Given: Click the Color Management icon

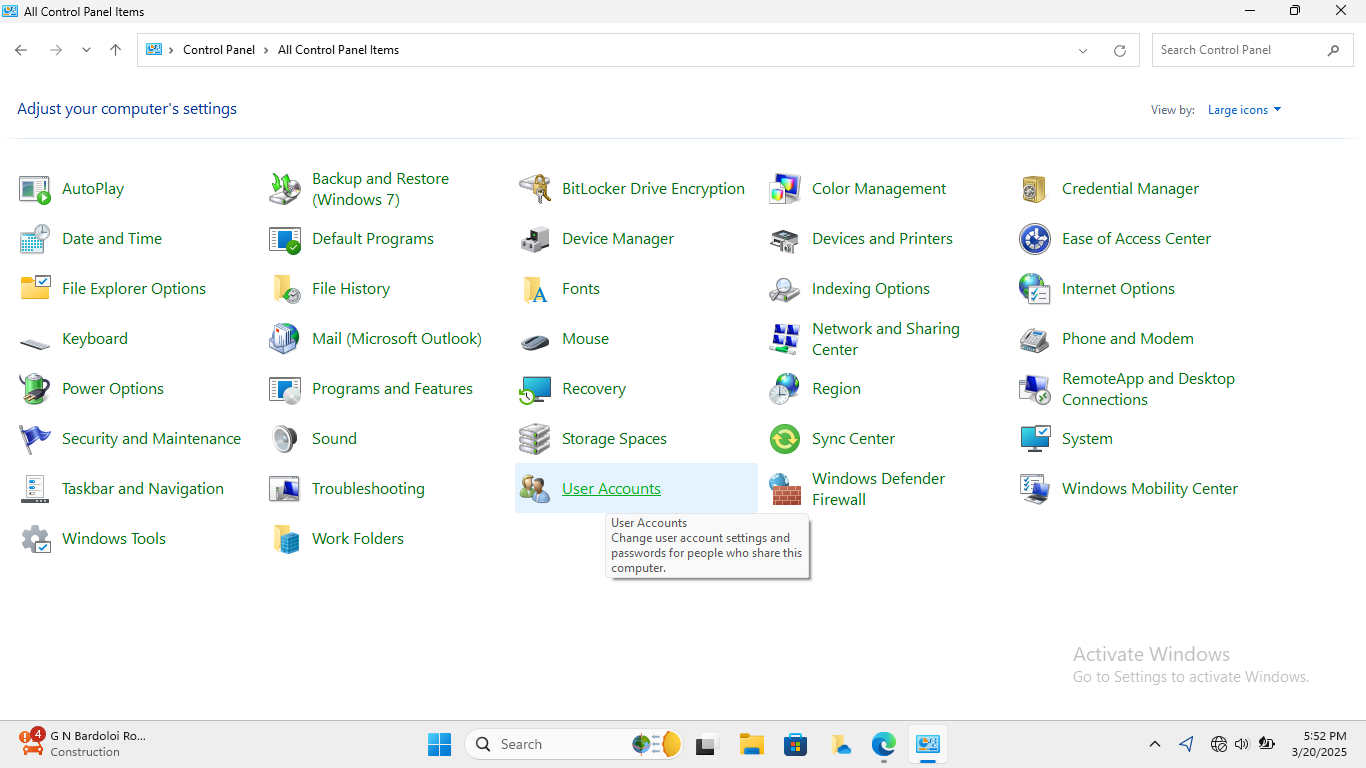Looking at the screenshot, I should (x=785, y=189).
